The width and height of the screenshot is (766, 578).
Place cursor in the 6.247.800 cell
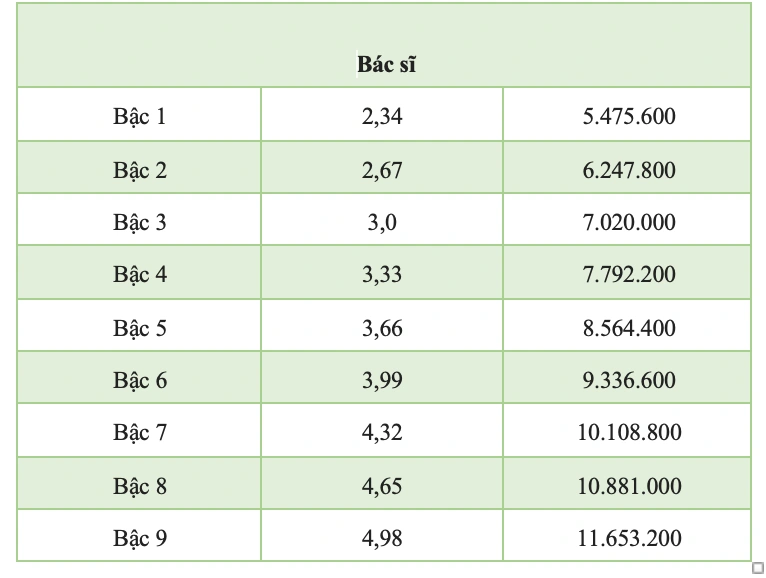(629, 170)
